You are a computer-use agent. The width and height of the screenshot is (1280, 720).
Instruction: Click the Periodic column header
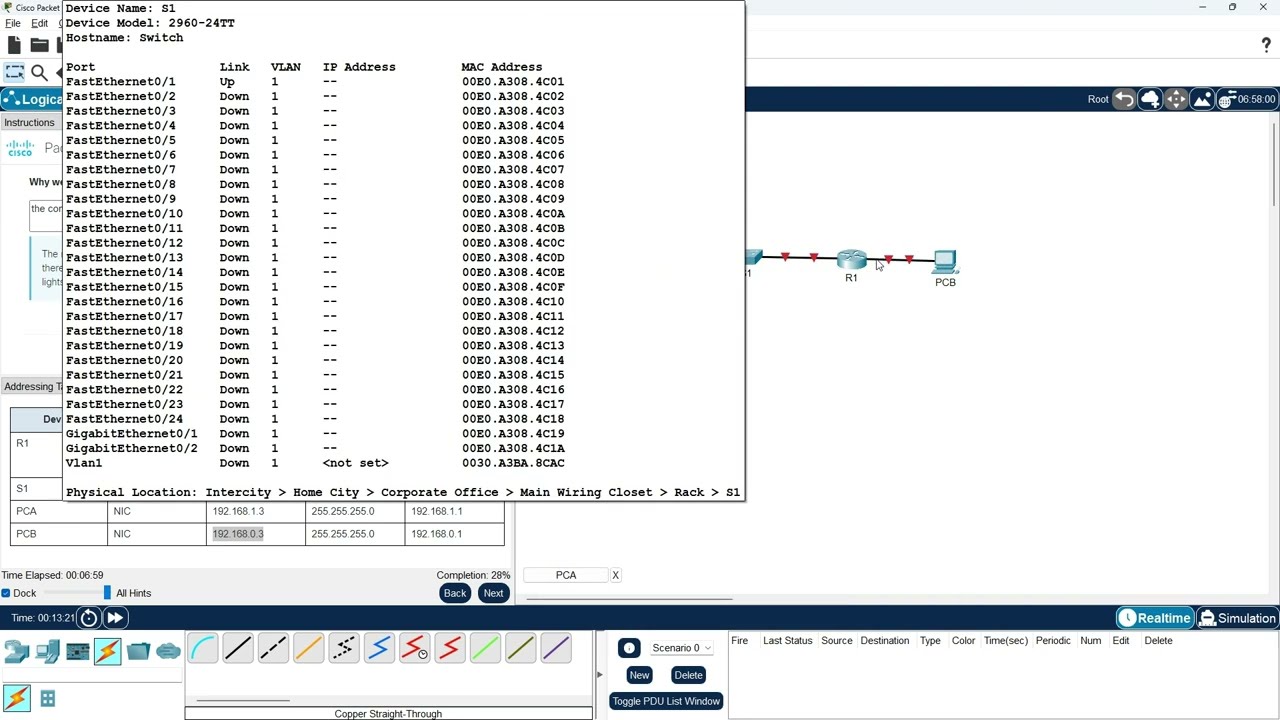1053,641
